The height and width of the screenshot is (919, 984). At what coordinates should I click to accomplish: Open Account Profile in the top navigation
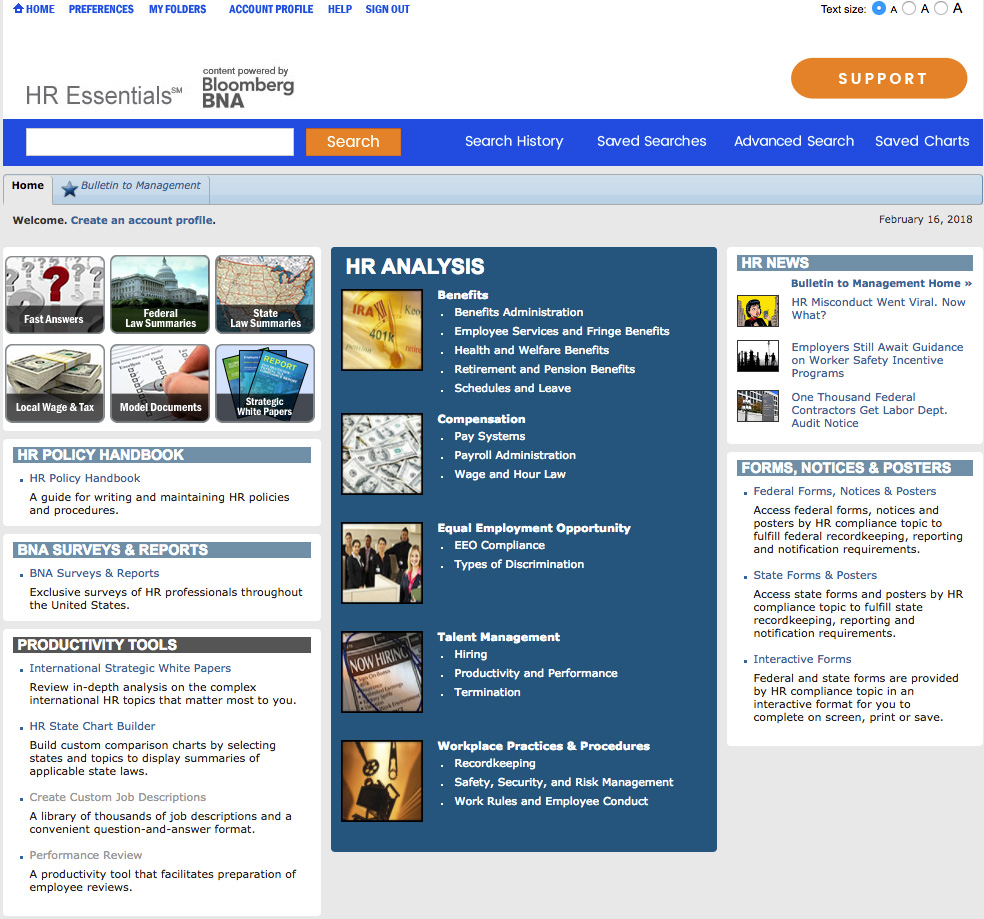[271, 9]
